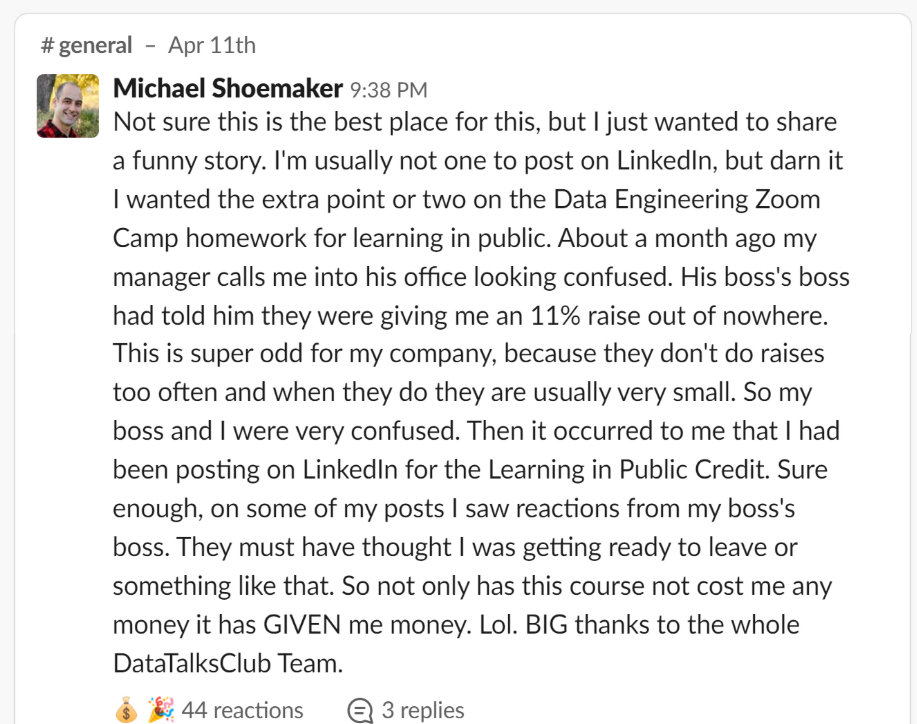Click the 11% raise text
The width and height of the screenshot is (917, 724).
click(x=578, y=314)
